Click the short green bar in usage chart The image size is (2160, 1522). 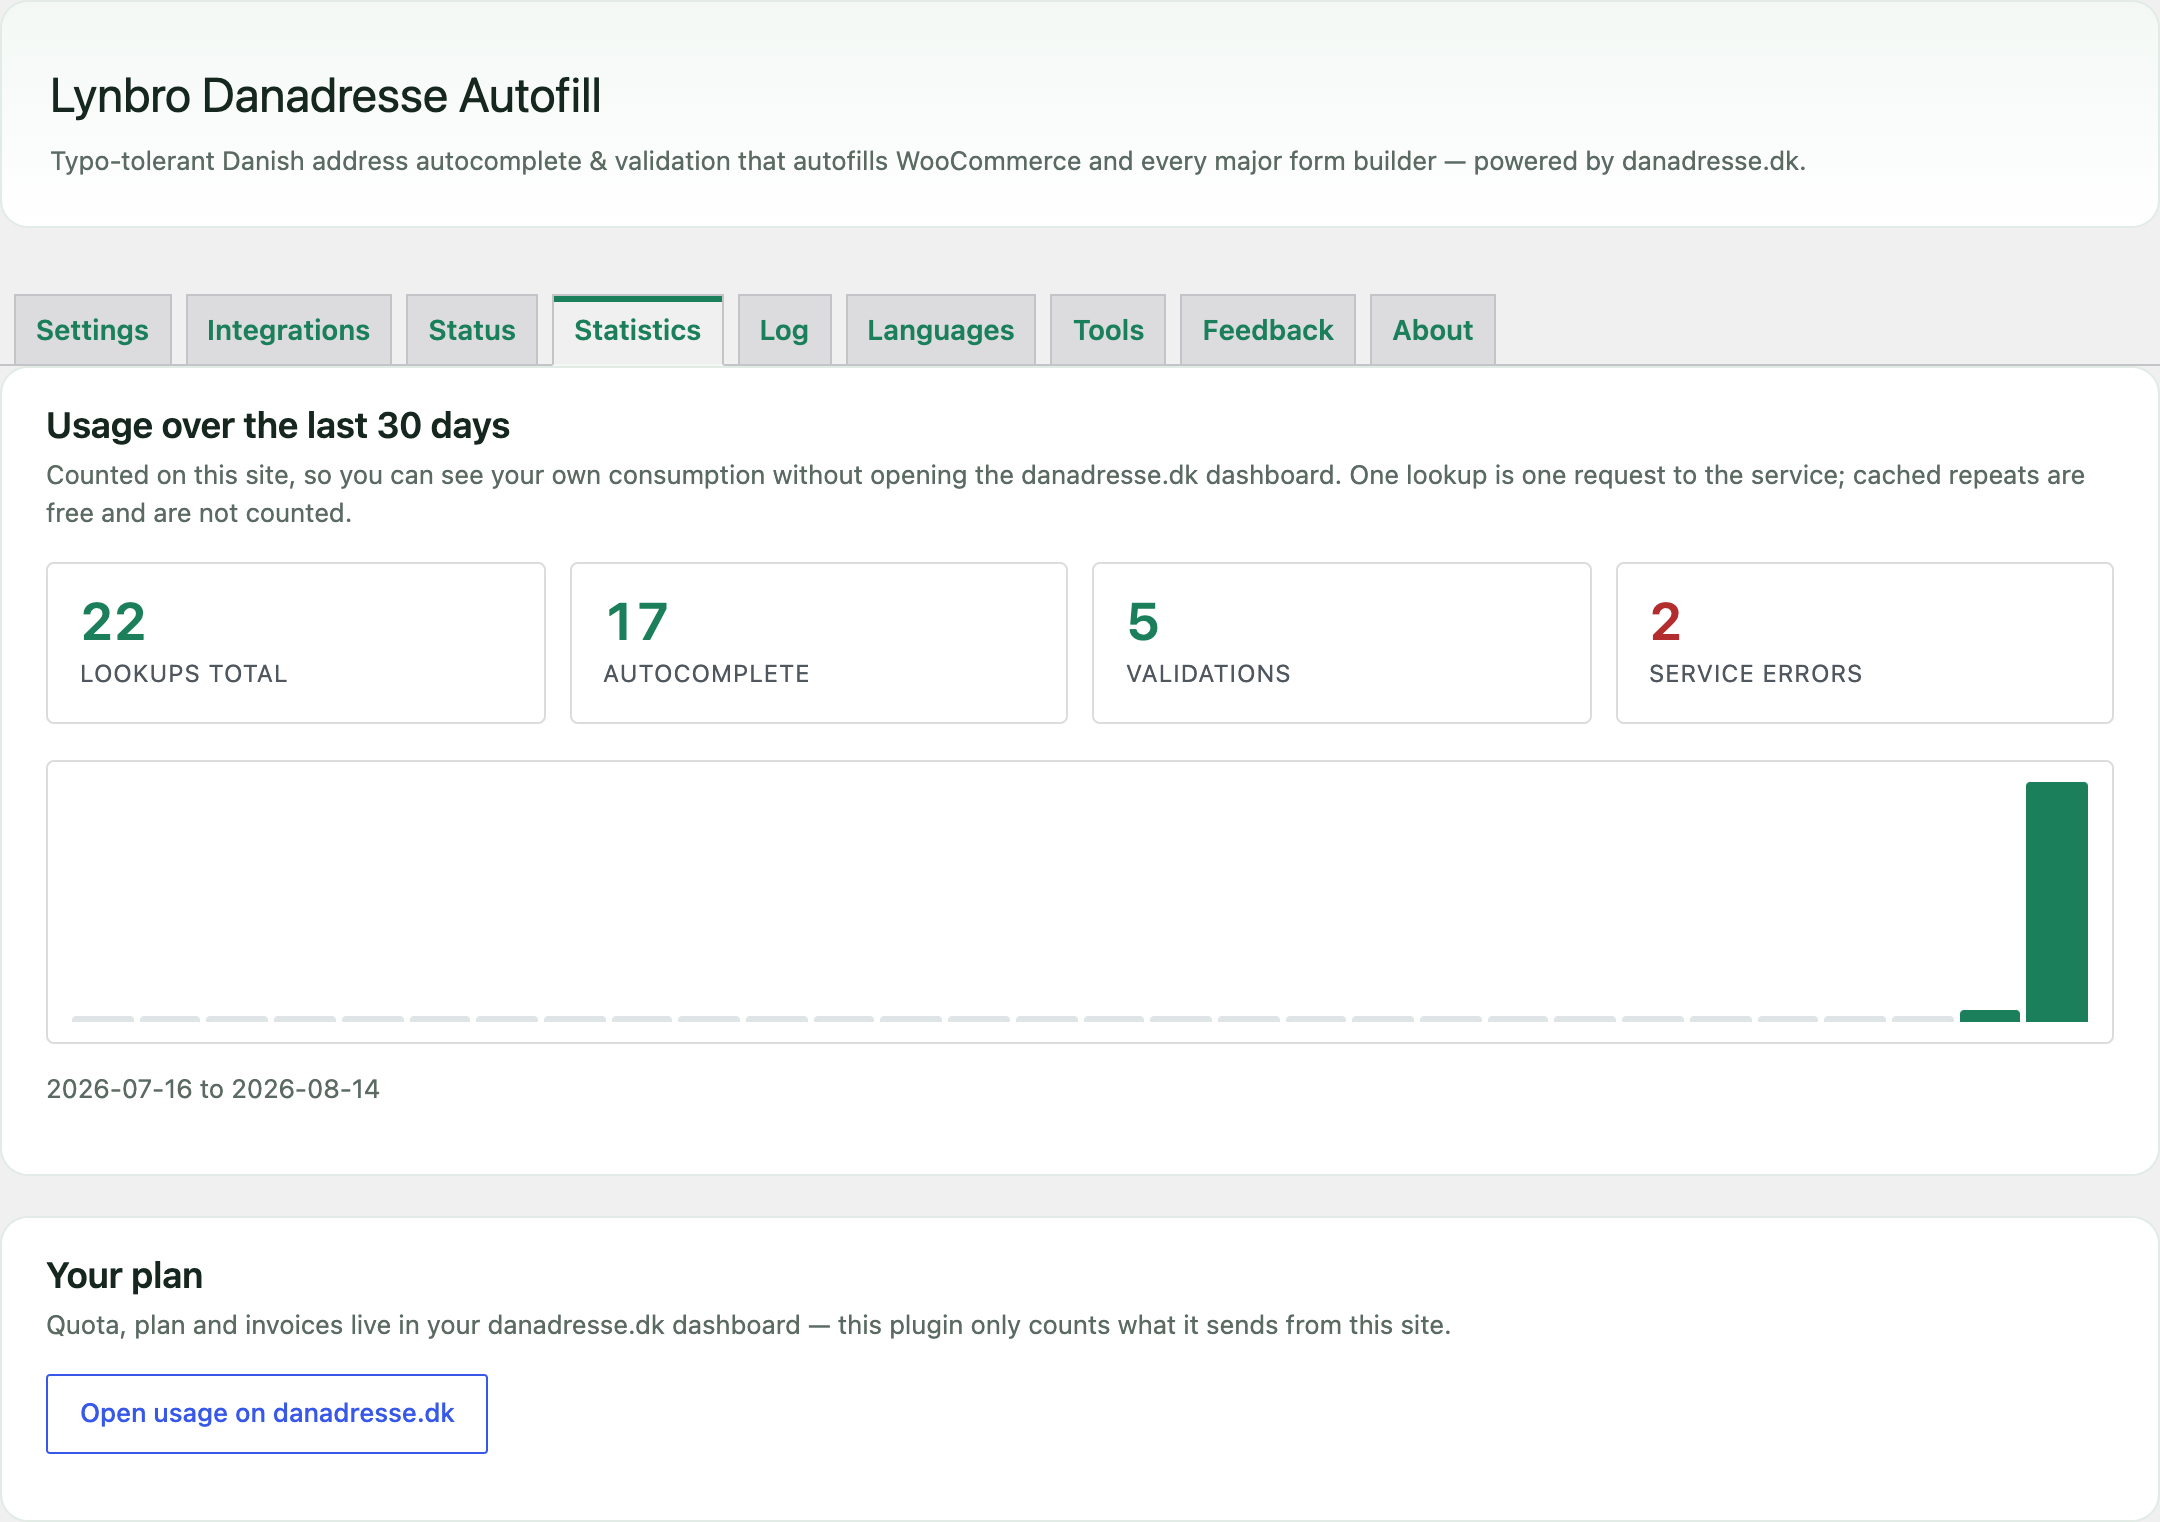pos(1990,1016)
